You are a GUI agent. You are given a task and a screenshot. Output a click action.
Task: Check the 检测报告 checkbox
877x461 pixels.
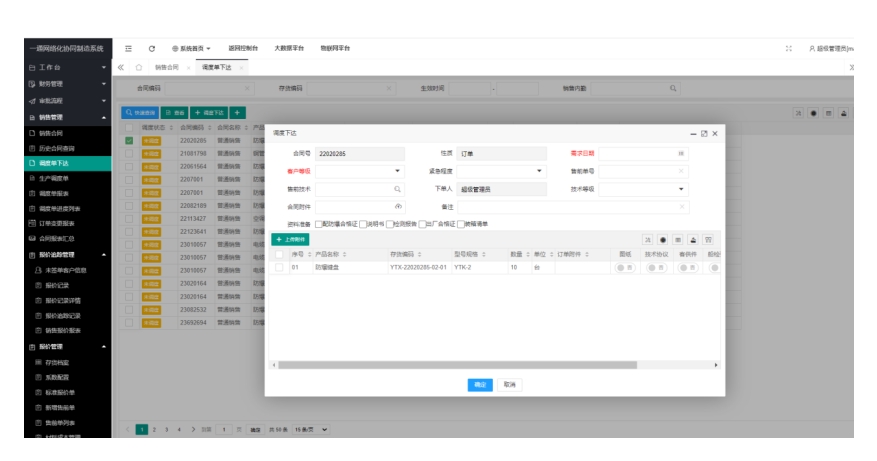[x=391, y=224]
